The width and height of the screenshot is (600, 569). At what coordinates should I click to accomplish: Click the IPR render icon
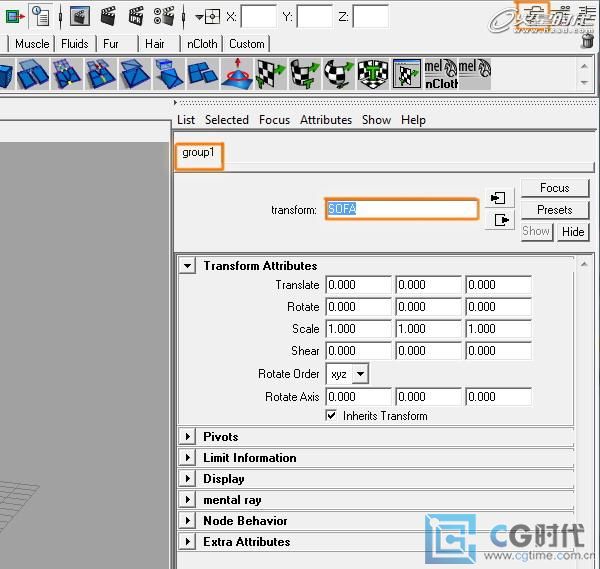pyautogui.click(x=136, y=16)
